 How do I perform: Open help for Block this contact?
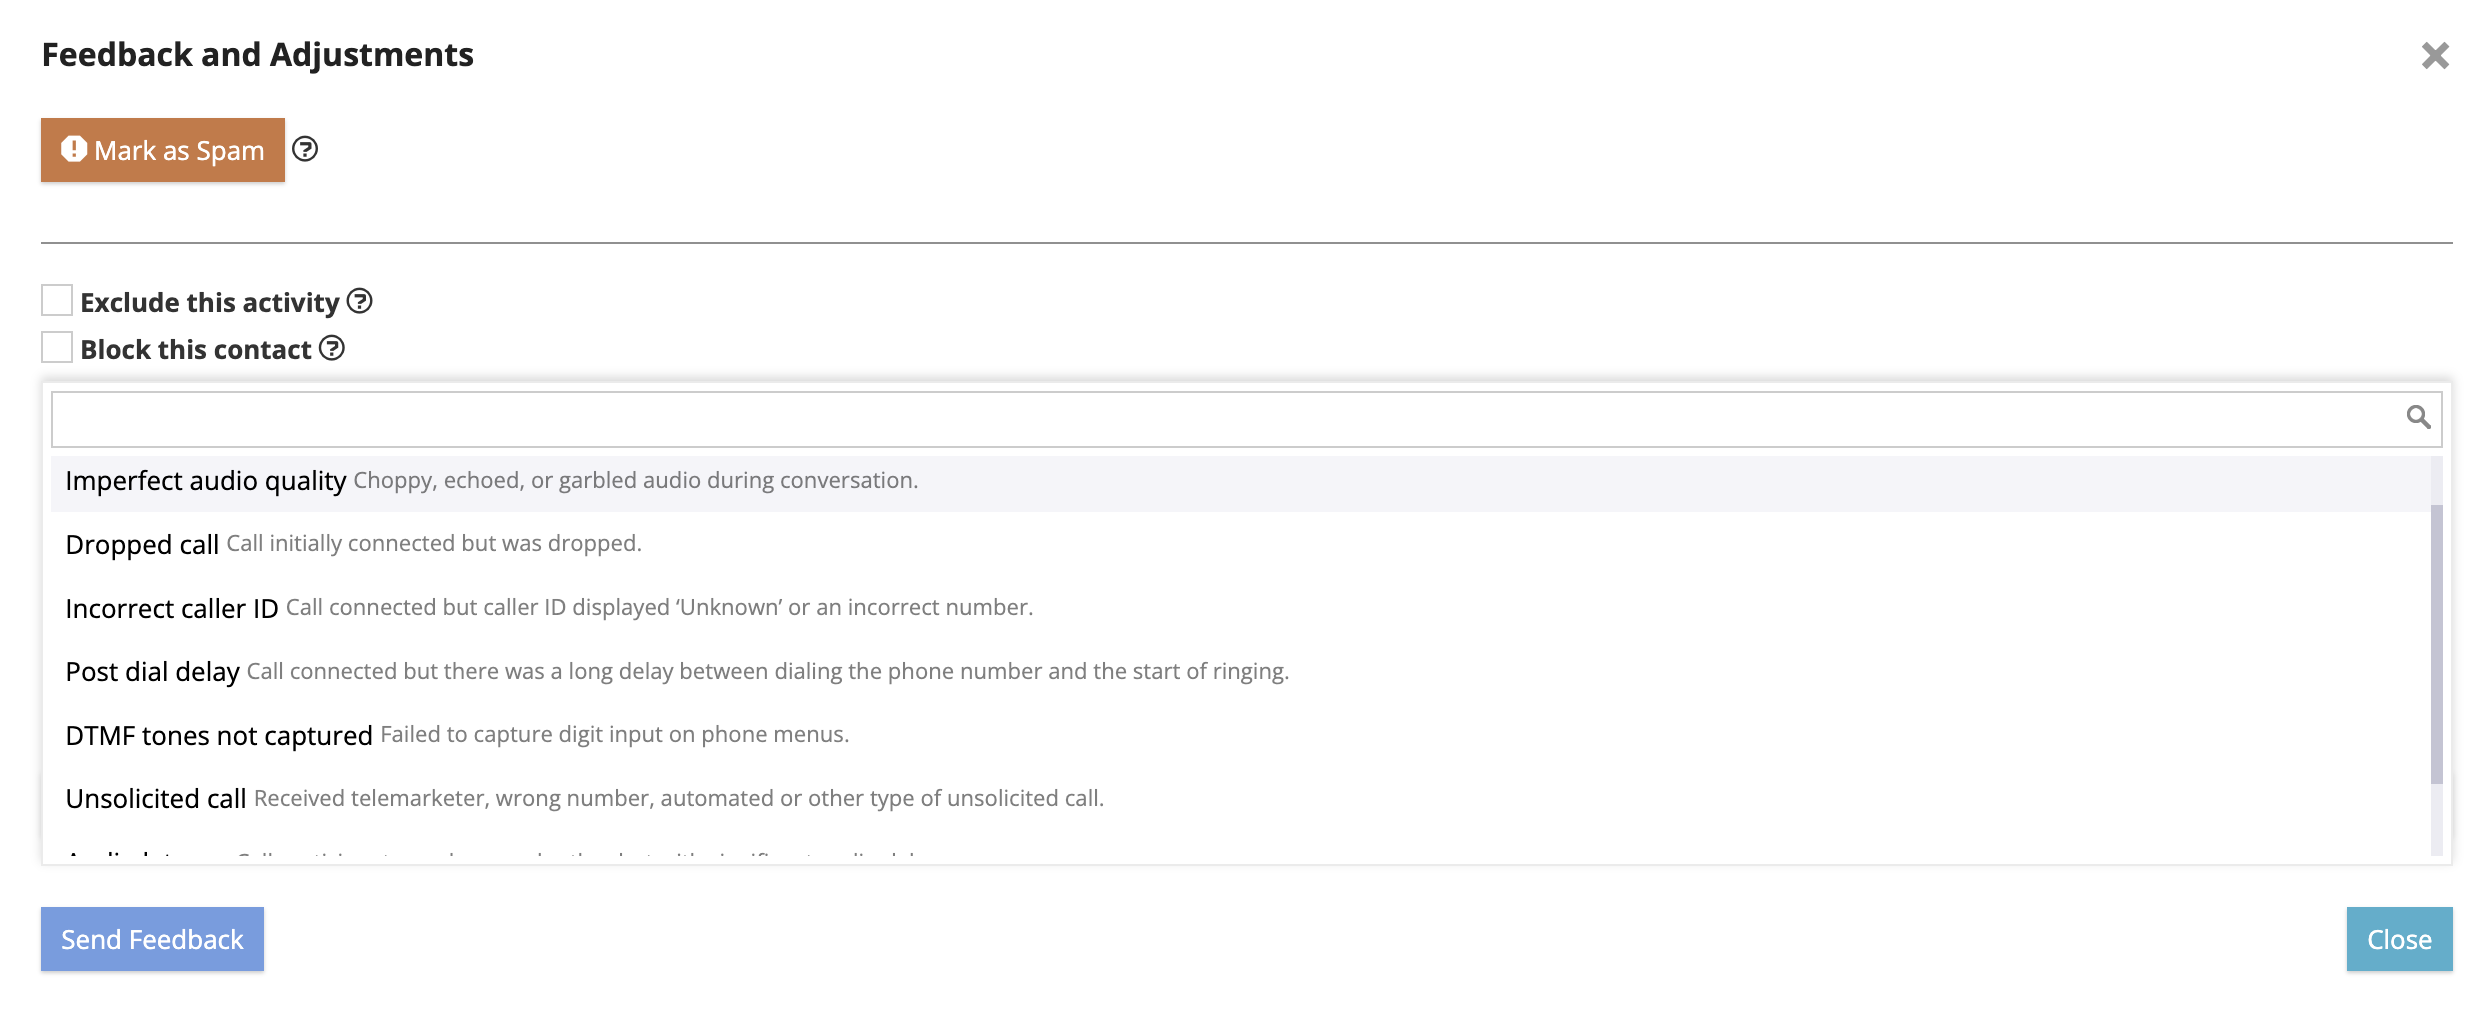pyautogui.click(x=332, y=348)
